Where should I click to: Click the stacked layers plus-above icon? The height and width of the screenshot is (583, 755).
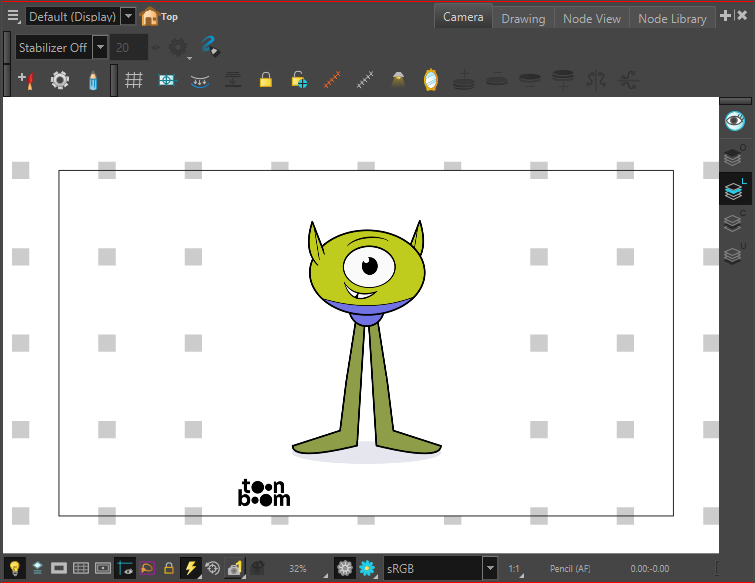coord(464,80)
